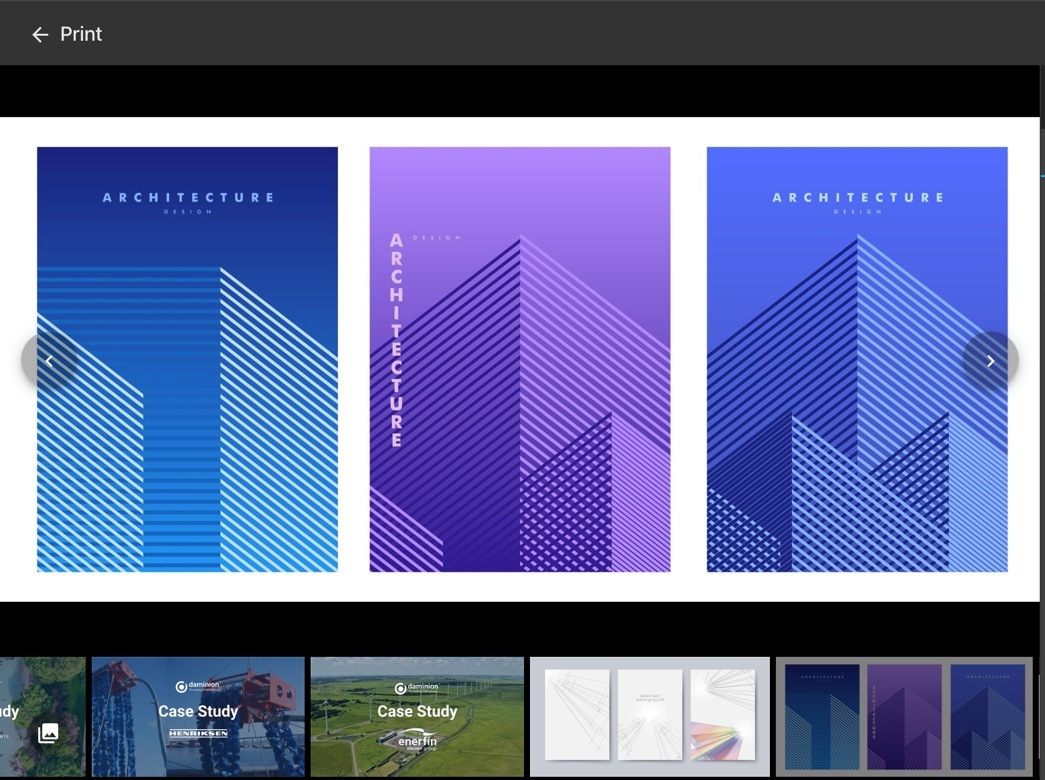The image size is (1045, 780).
Task: Select the highlighted Architecture posters thumbnail
Action: [x=904, y=716]
